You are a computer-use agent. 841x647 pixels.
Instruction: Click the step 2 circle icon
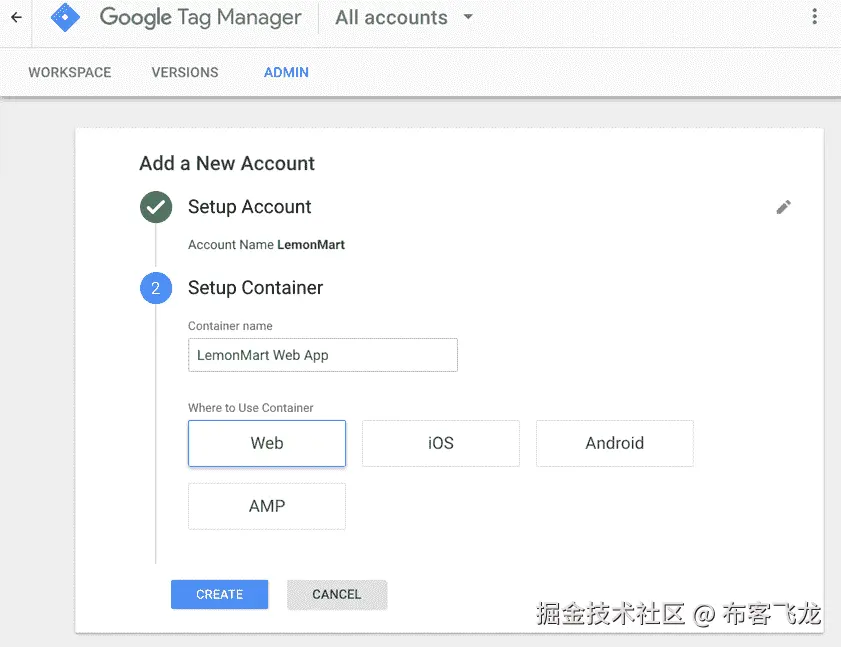156,288
